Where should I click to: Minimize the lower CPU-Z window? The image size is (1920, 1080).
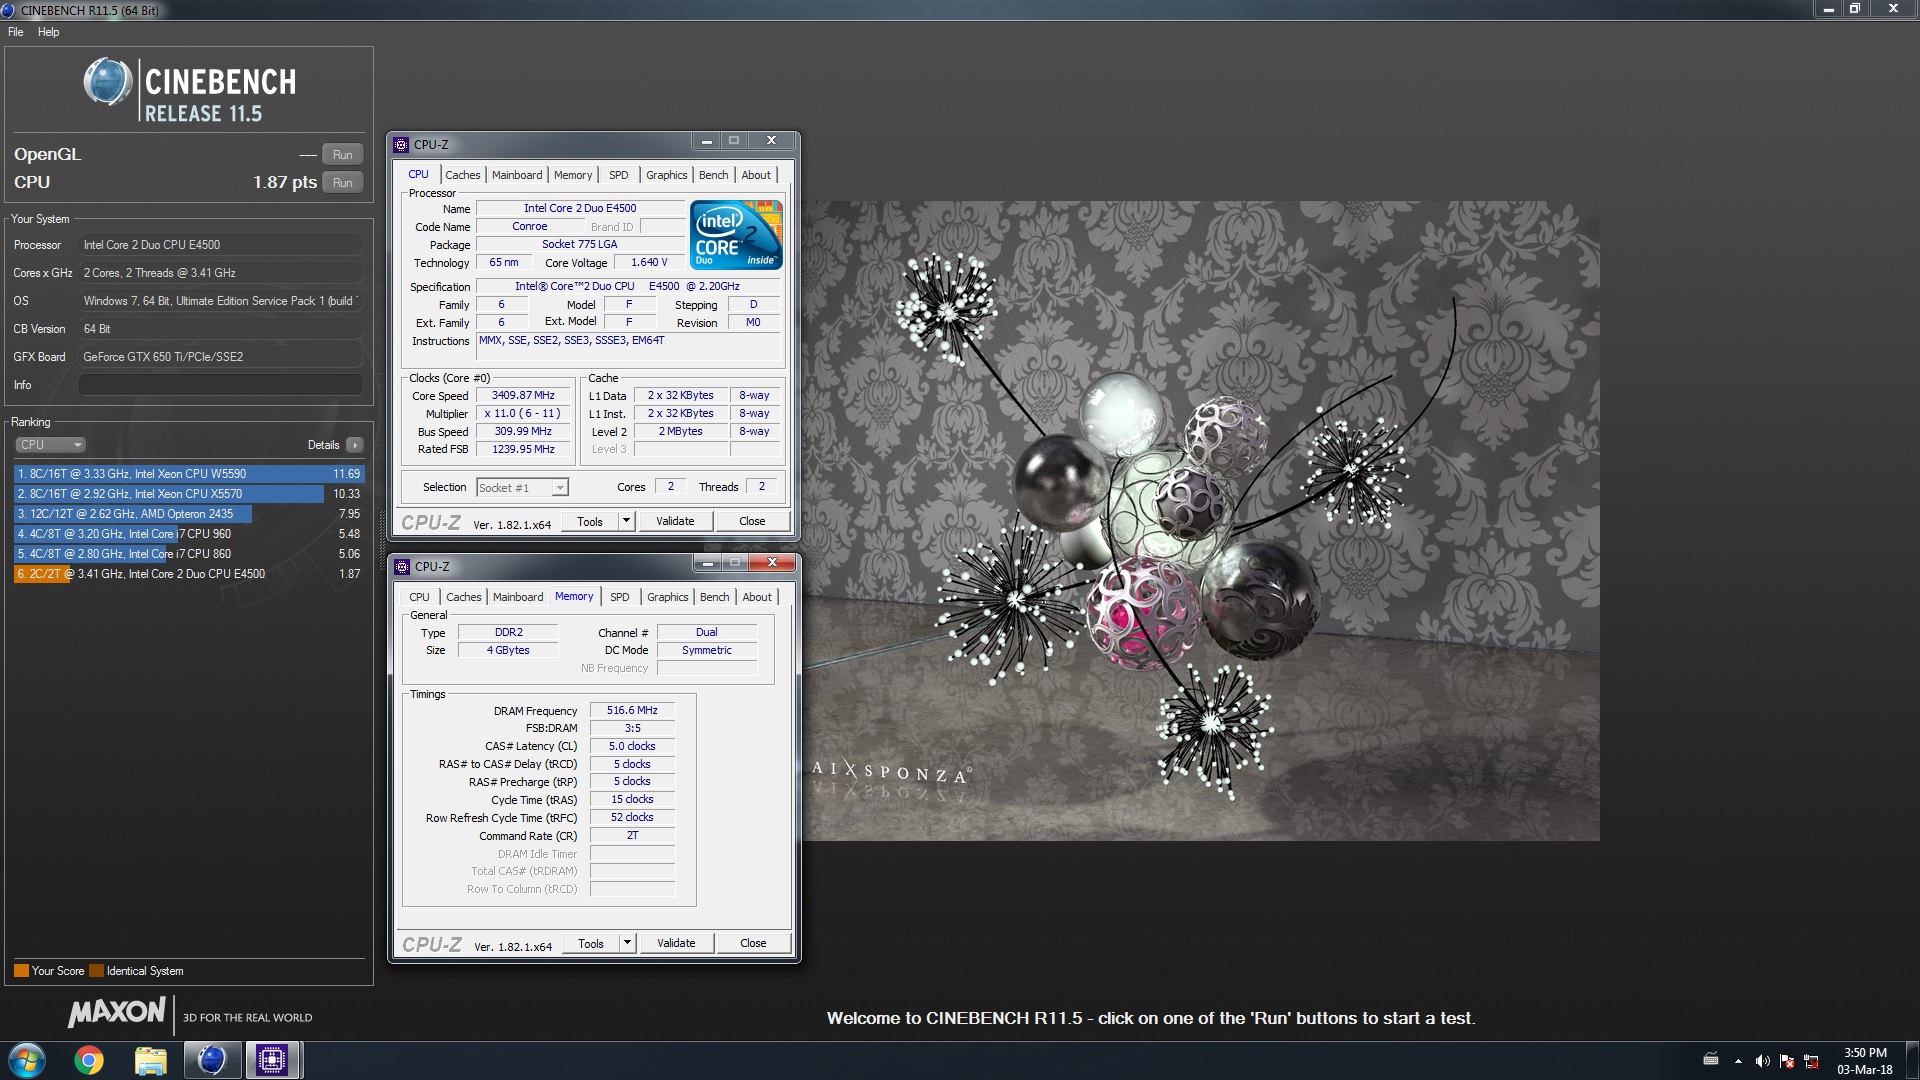tap(707, 563)
